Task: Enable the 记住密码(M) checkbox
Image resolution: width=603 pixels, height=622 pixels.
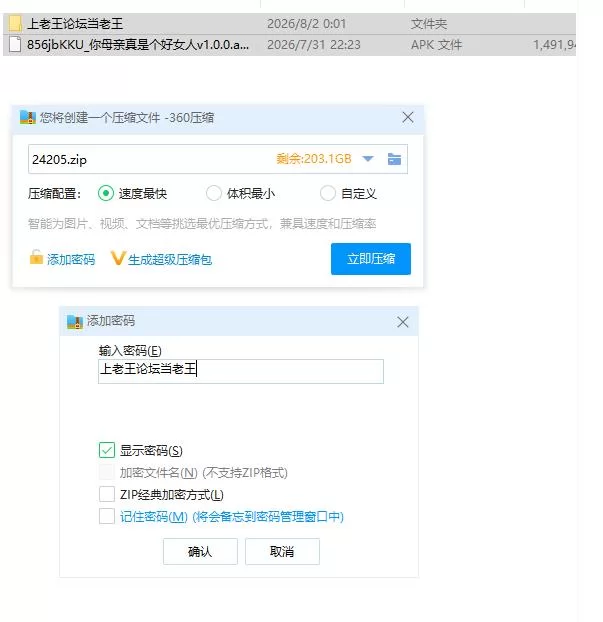Action: click(x=107, y=516)
